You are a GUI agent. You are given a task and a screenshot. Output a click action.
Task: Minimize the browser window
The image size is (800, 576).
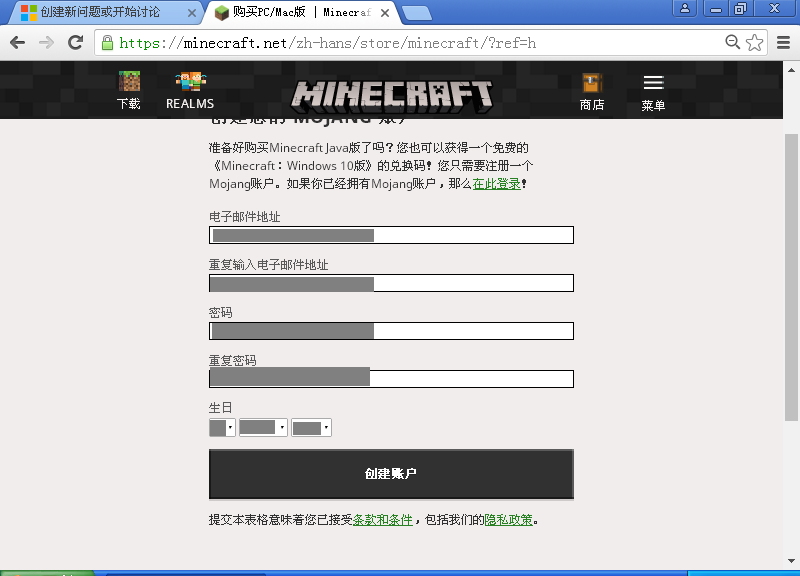point(716,8)
